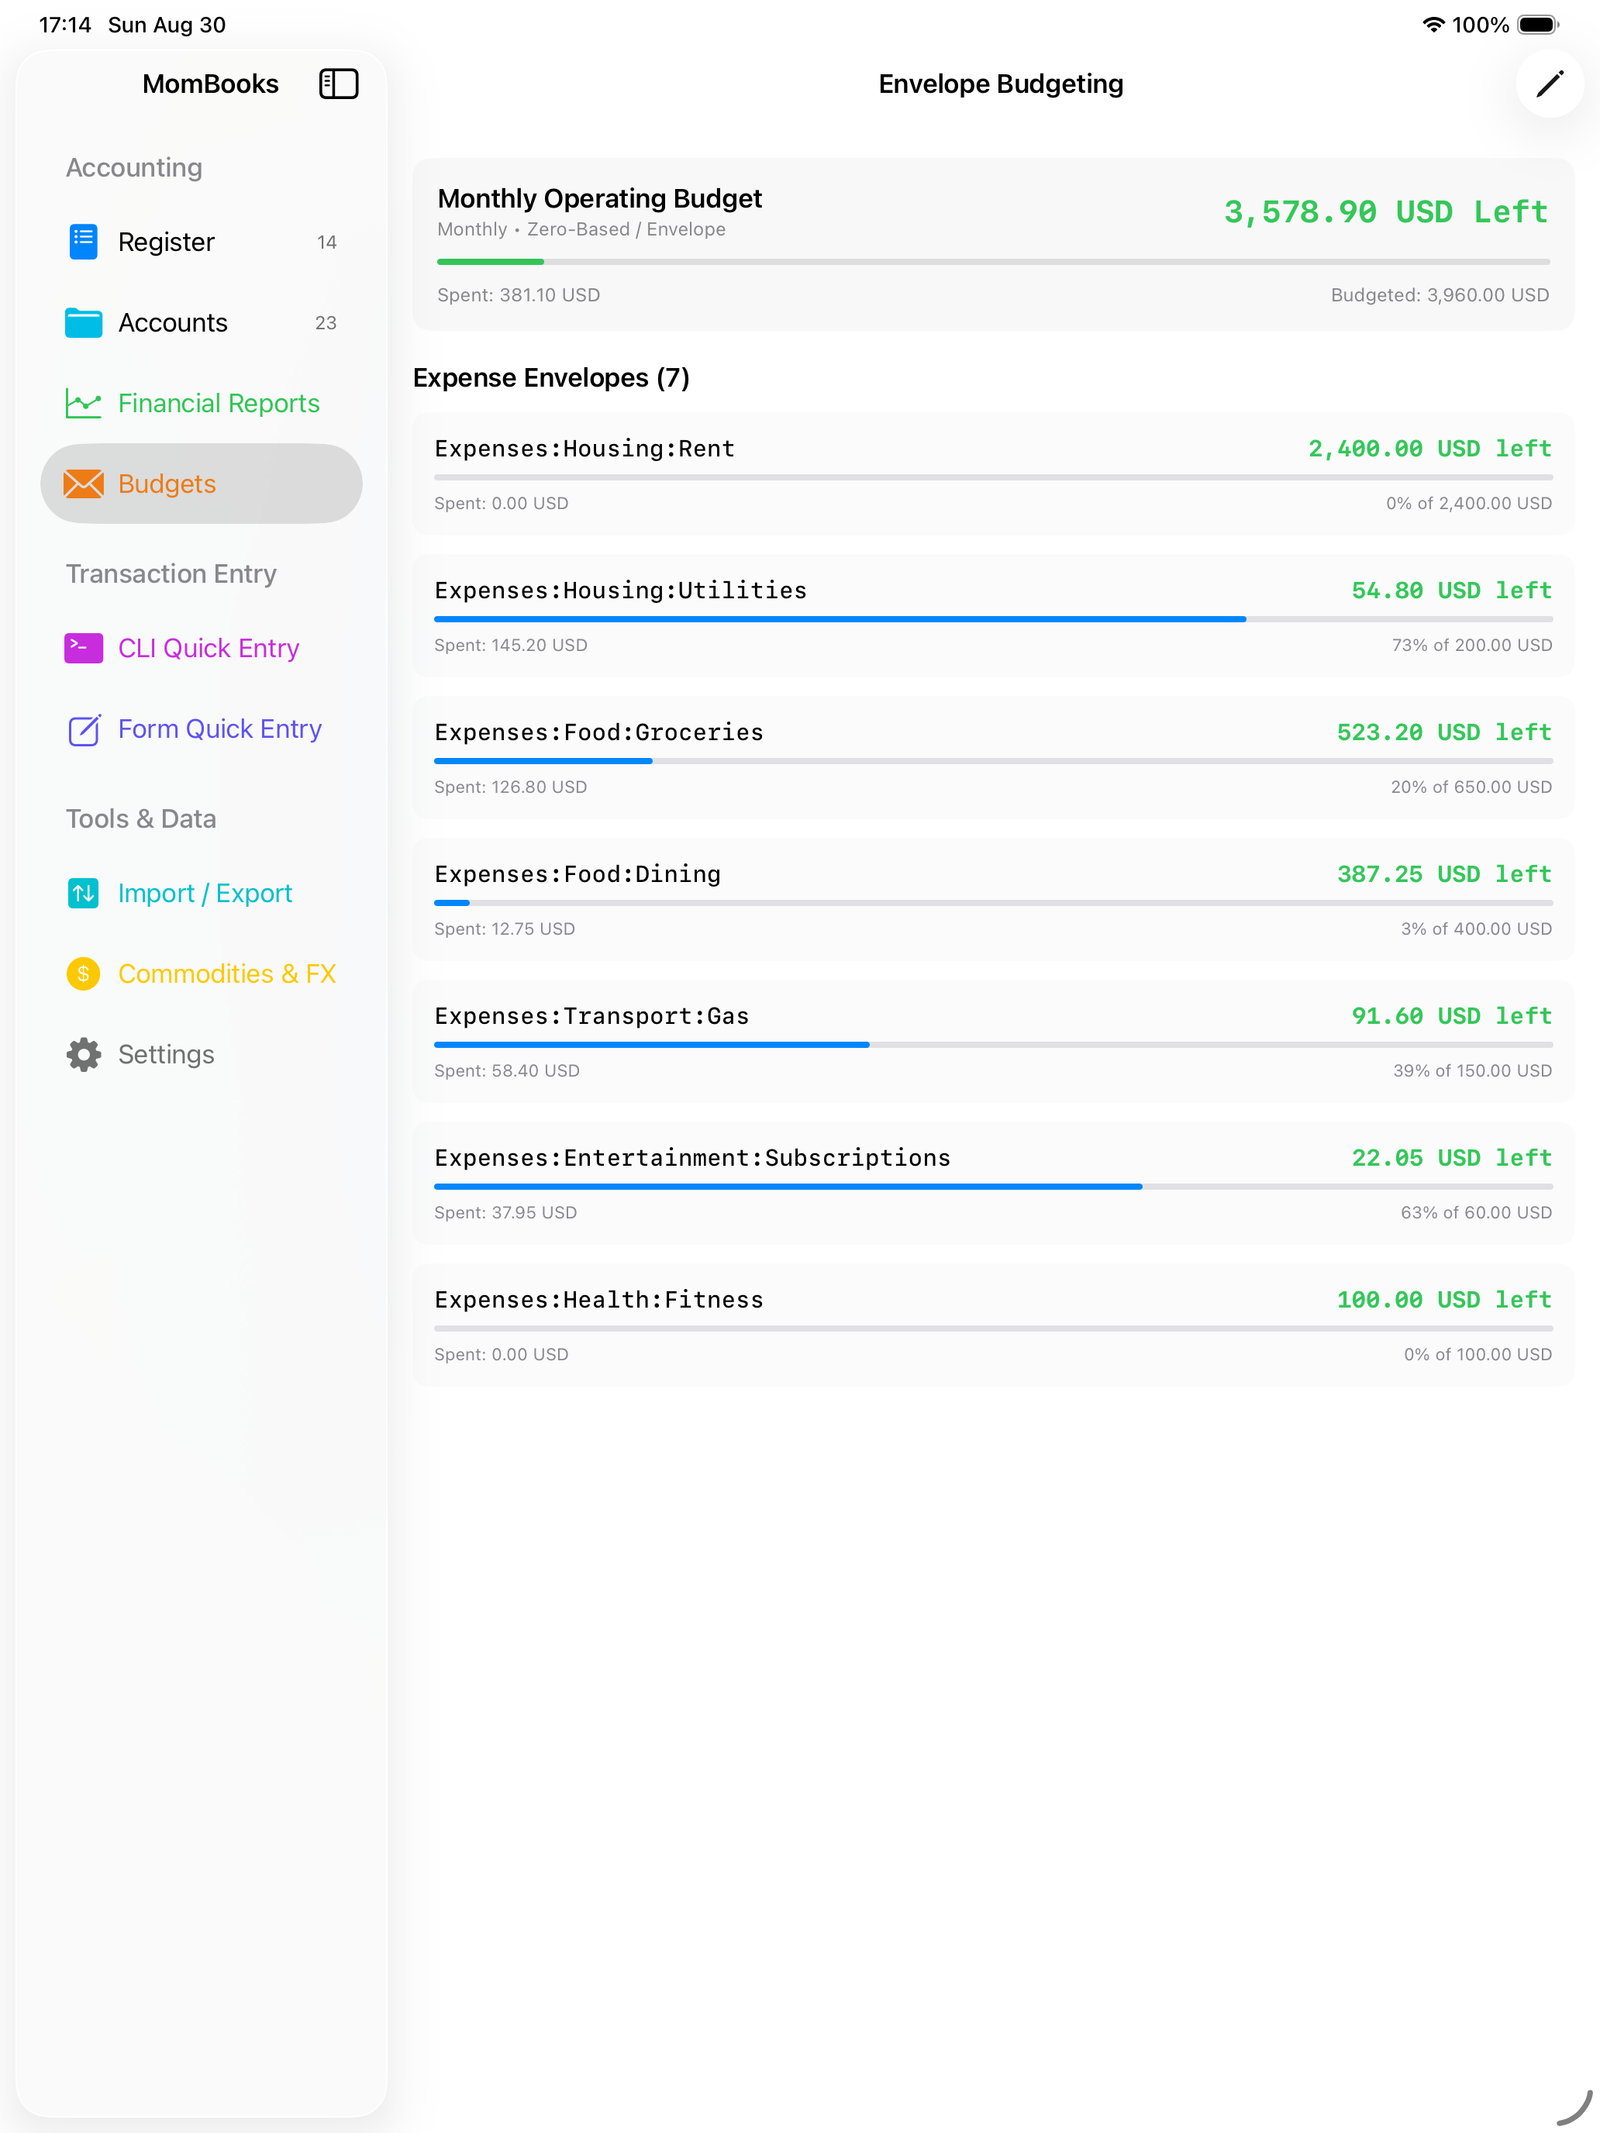Open Settings from the sidebar
This screenshot has height=2133, width=1600.
(201, 1055)
